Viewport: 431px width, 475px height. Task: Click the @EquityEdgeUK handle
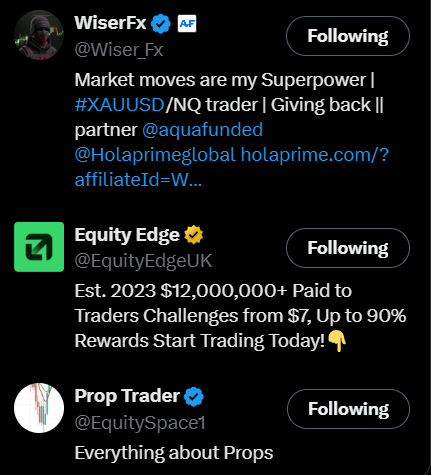(x=143, y=261)
